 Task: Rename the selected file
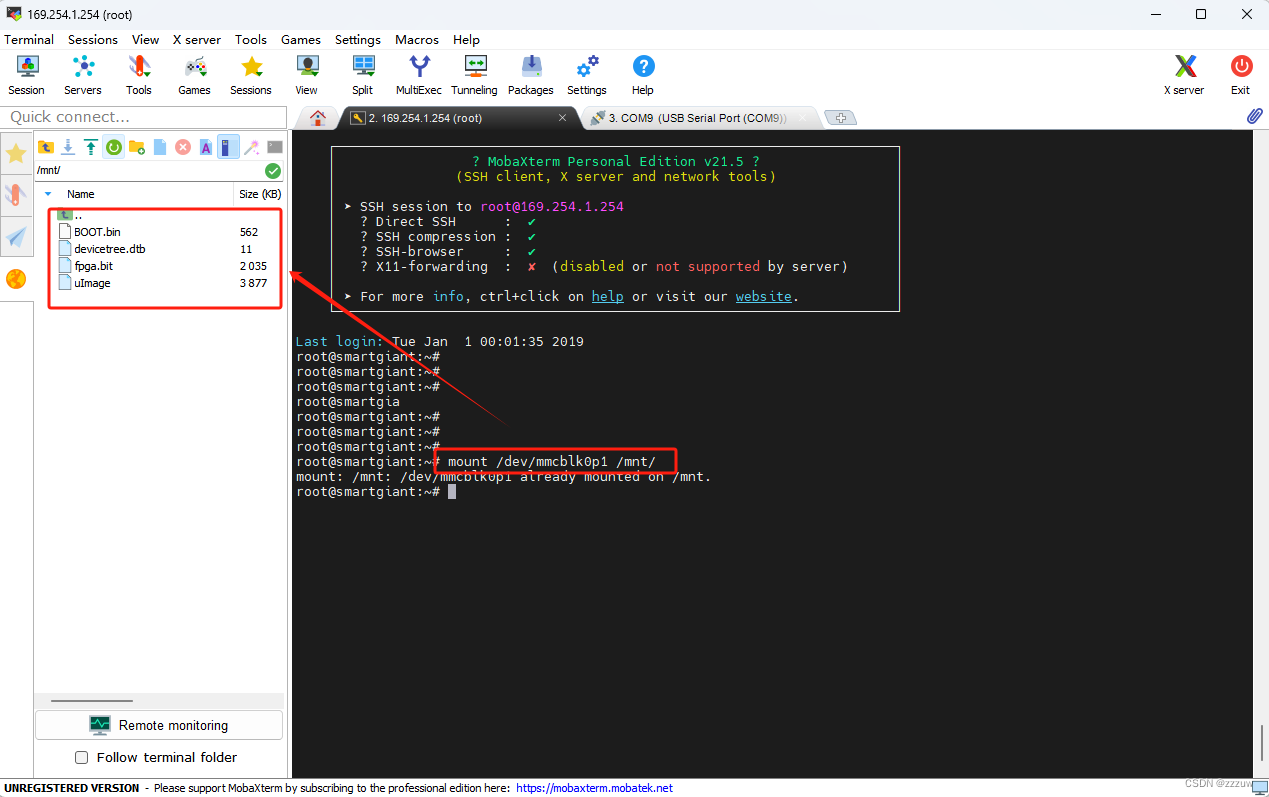click(204, 146)
